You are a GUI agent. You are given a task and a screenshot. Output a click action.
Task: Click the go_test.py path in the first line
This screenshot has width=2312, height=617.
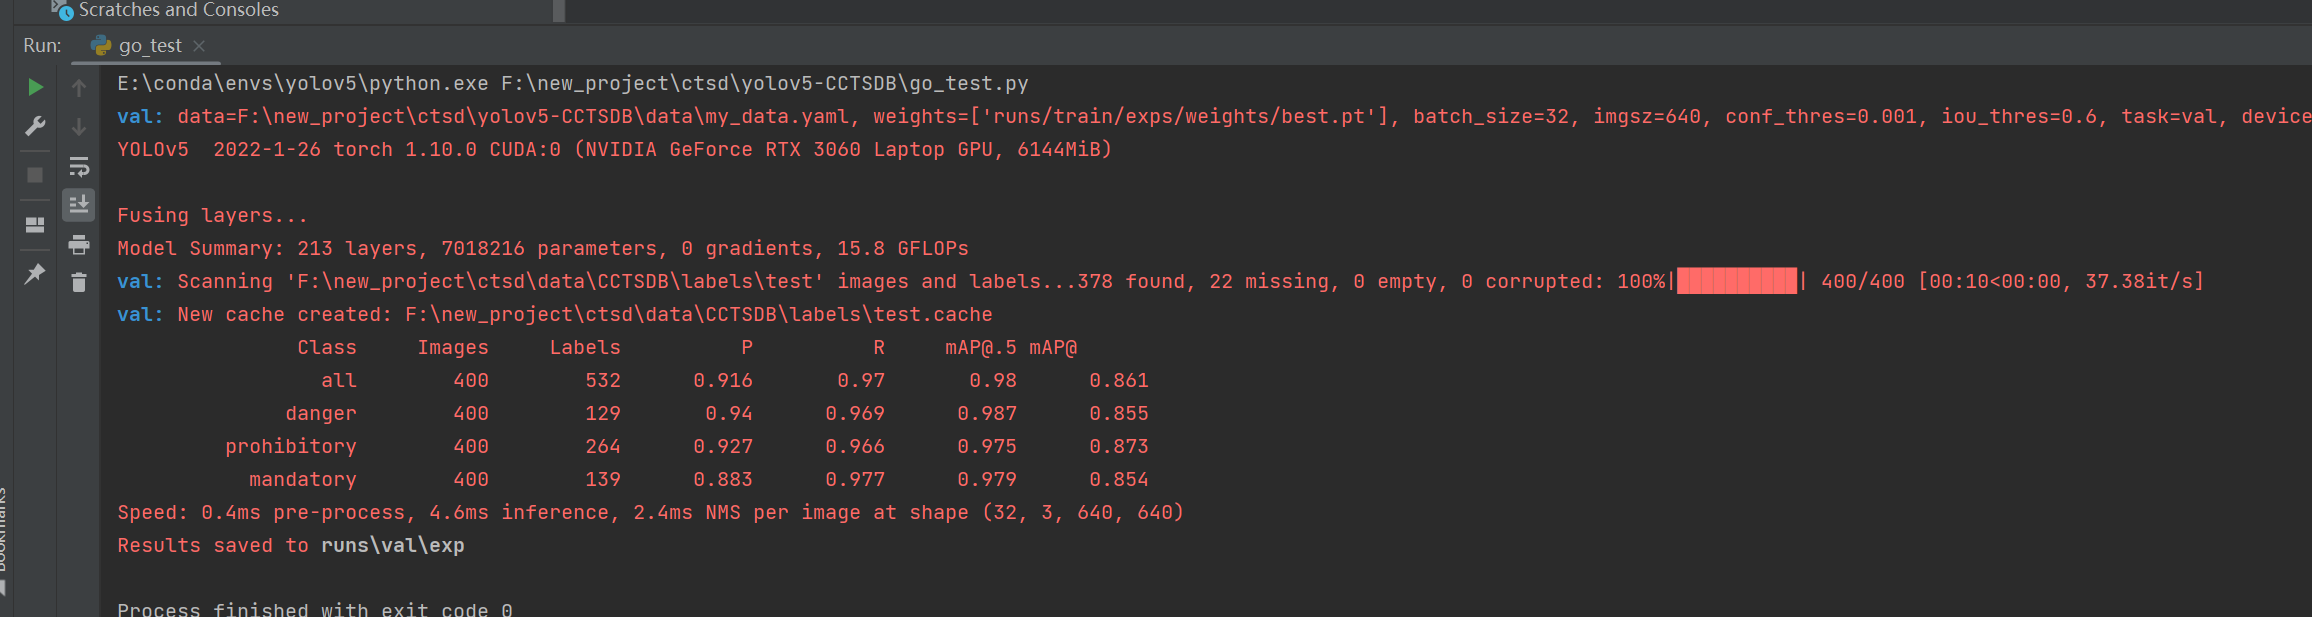(764, 83)
